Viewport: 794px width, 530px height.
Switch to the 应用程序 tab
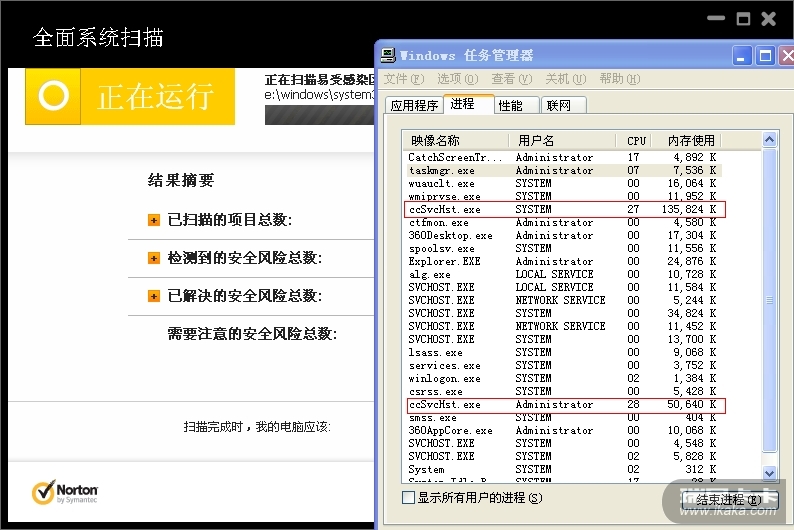(414, 105)
